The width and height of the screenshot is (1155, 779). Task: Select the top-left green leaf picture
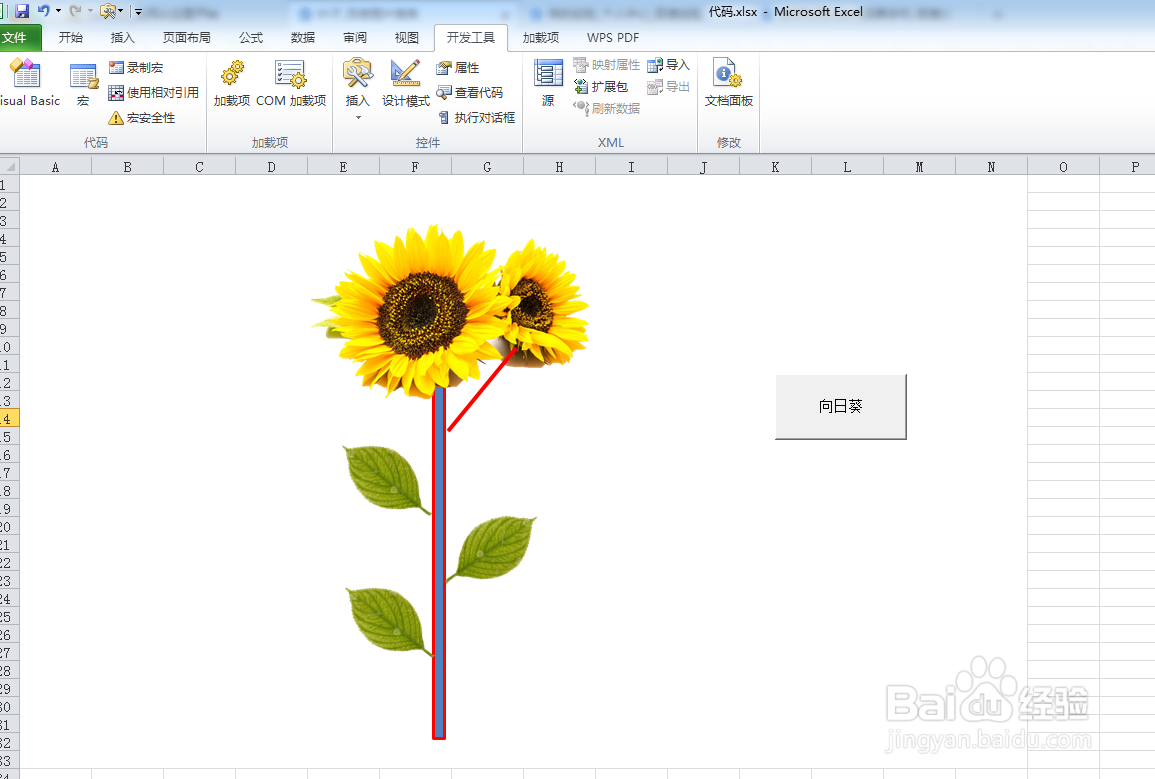[x=386, y=479]
